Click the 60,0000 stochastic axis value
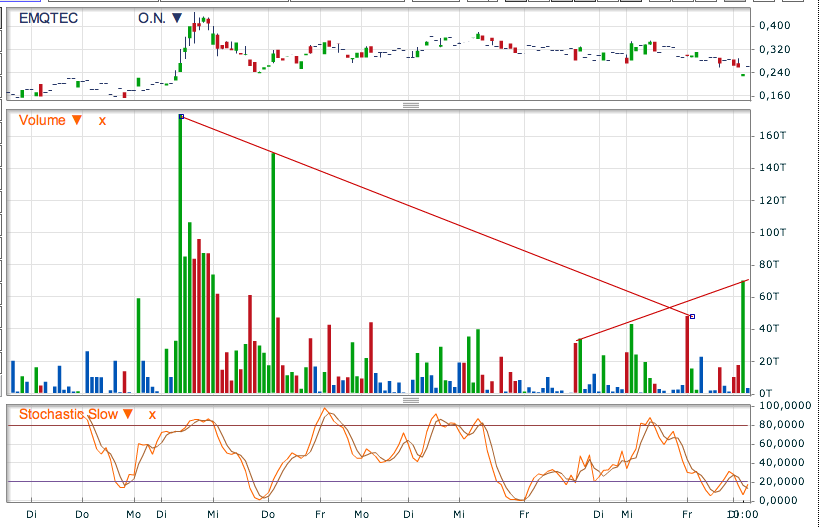 pyautogui.click(x=782, y=444)
